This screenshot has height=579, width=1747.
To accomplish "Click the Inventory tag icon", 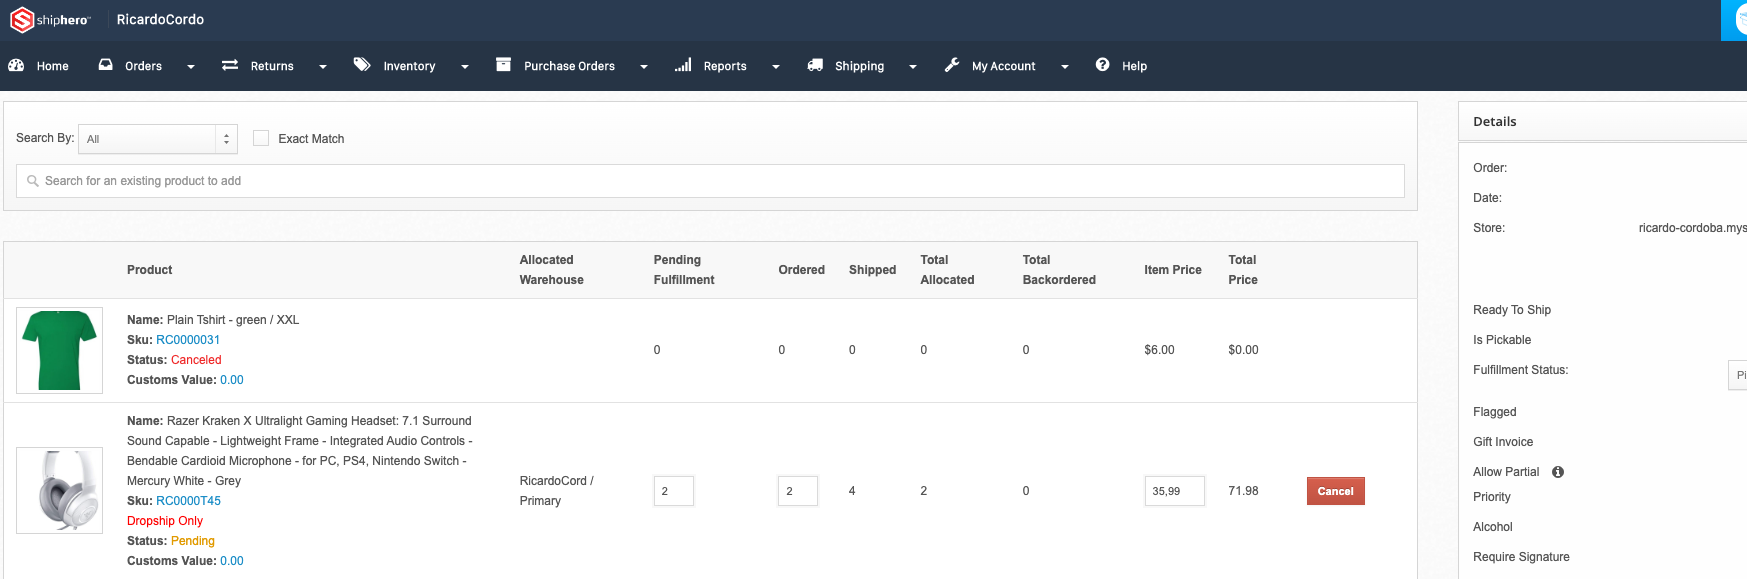I will (362, 65).
